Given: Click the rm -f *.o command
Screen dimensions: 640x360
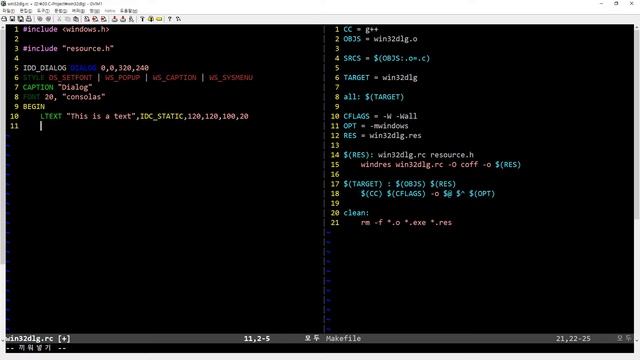Looking at the screenshot, I should tap(406, 223).
